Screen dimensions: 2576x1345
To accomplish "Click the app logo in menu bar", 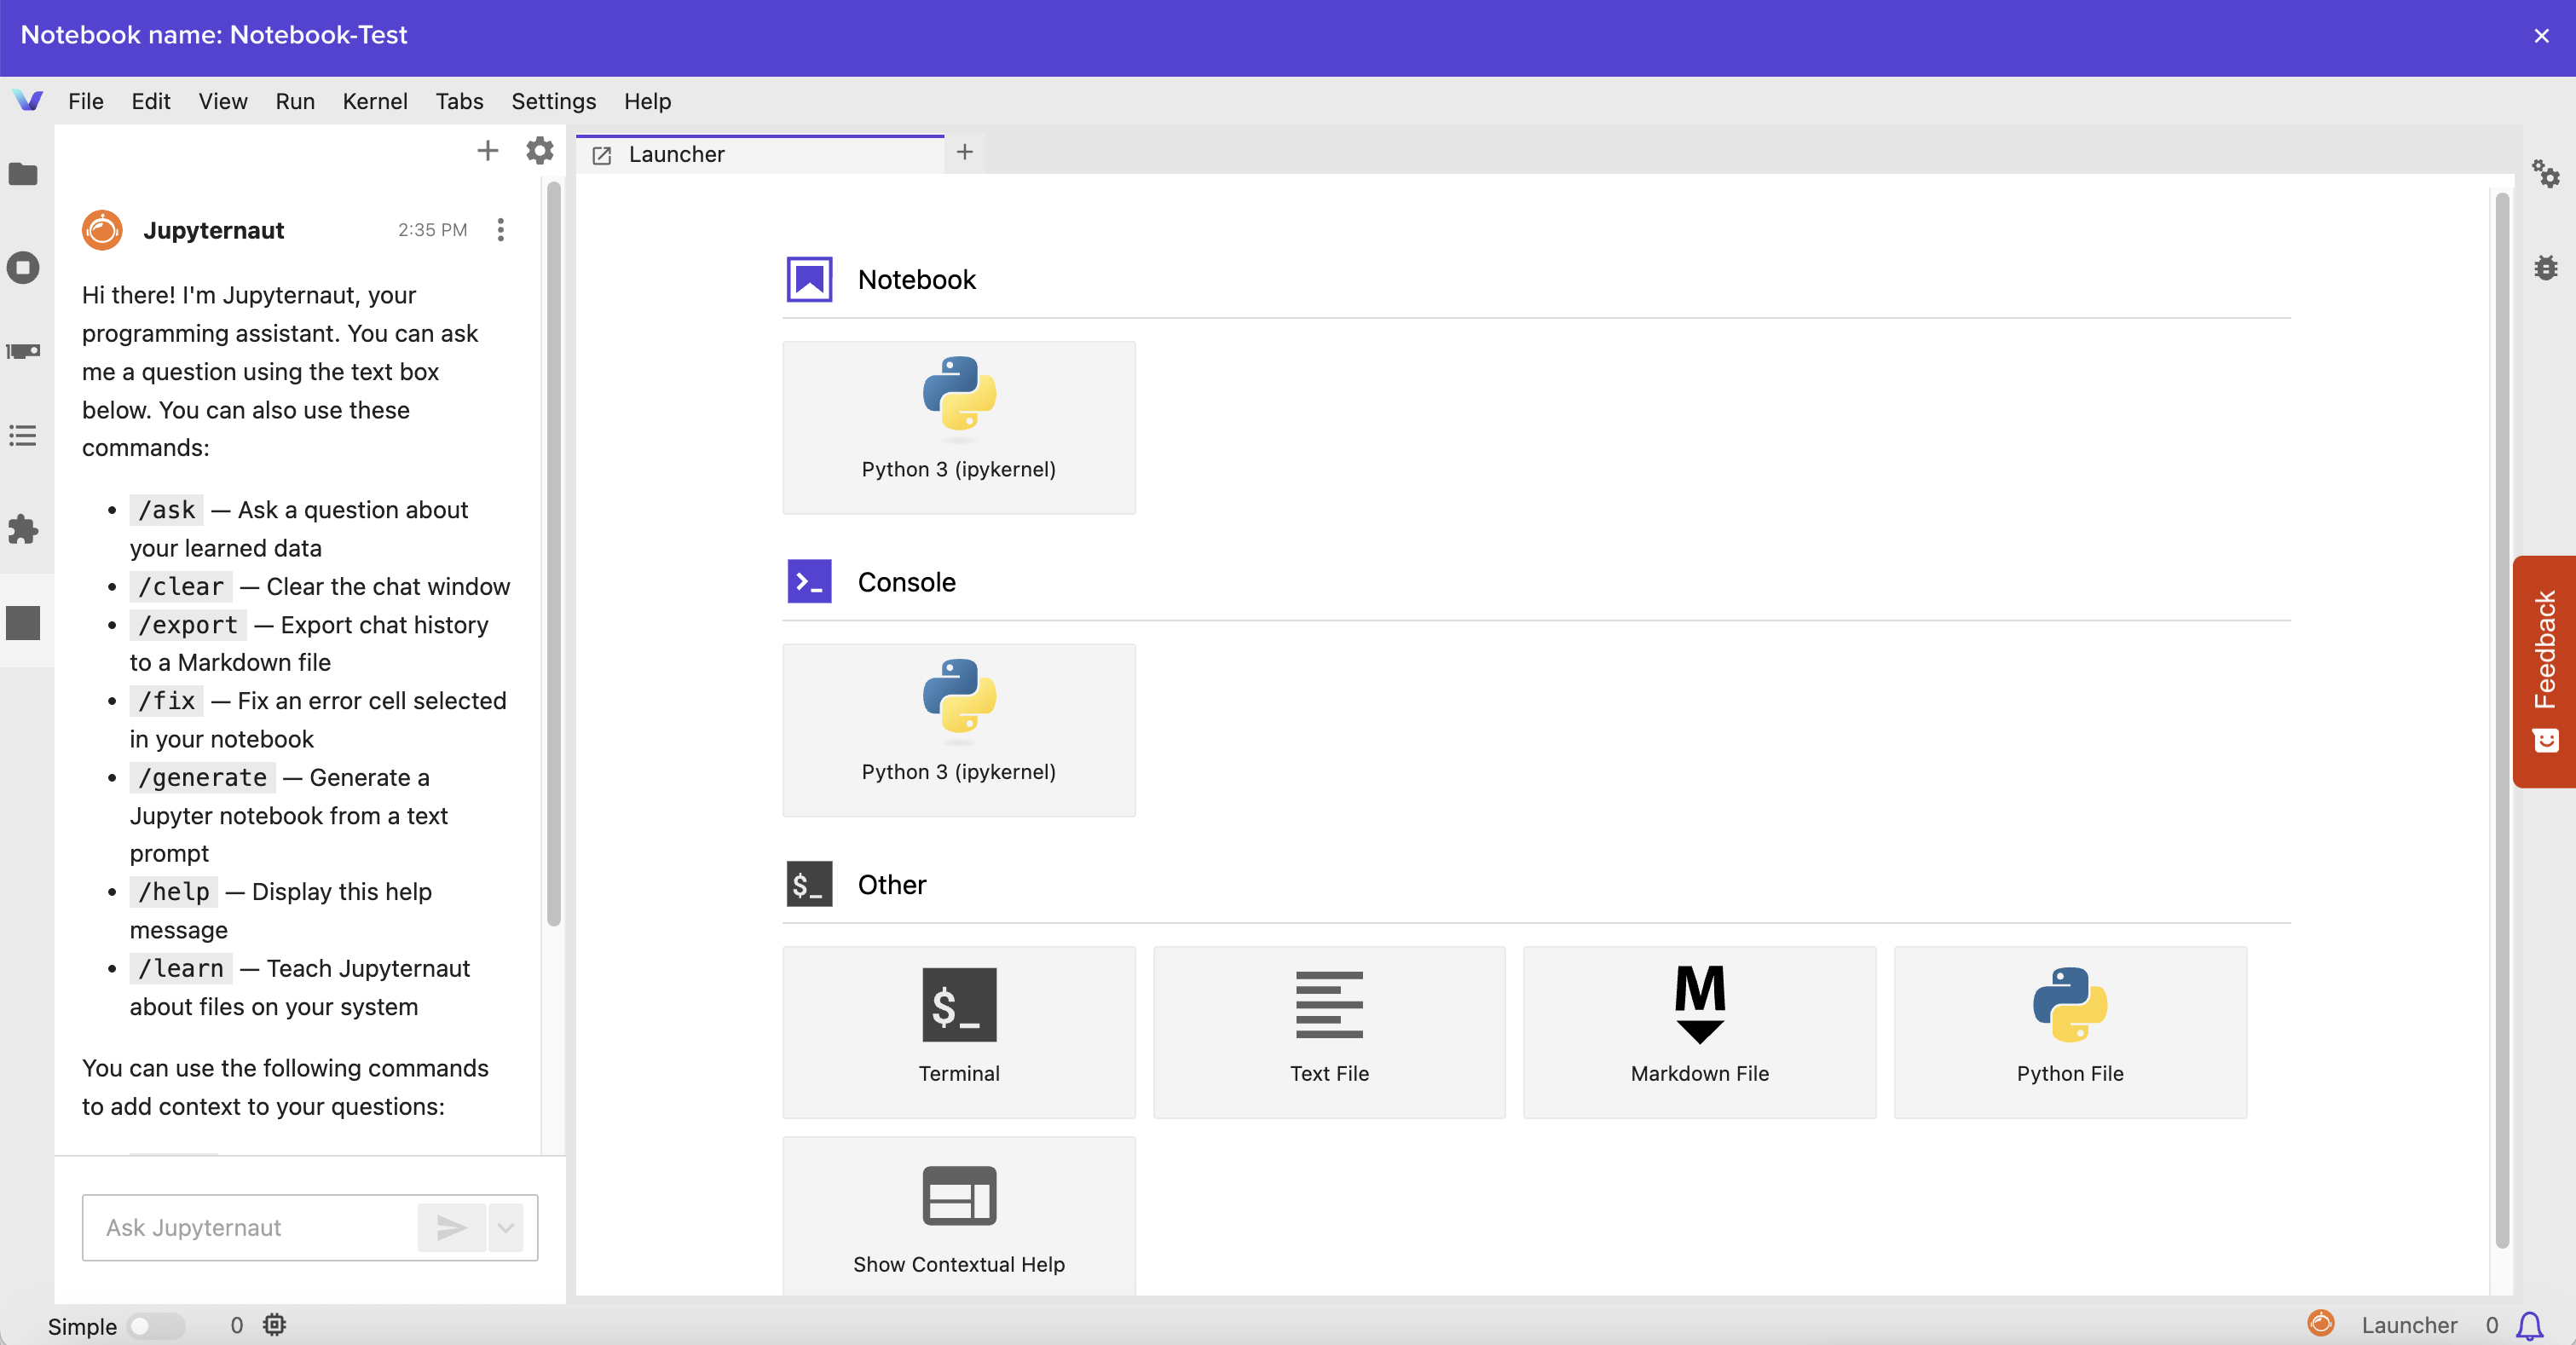I will 28,101.
